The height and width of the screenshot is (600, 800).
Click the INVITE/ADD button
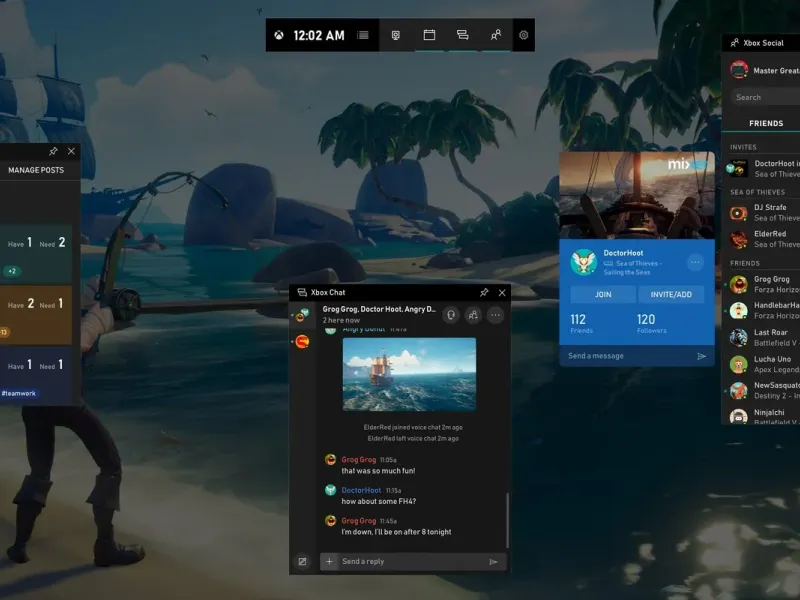click(x=671, y=294)
